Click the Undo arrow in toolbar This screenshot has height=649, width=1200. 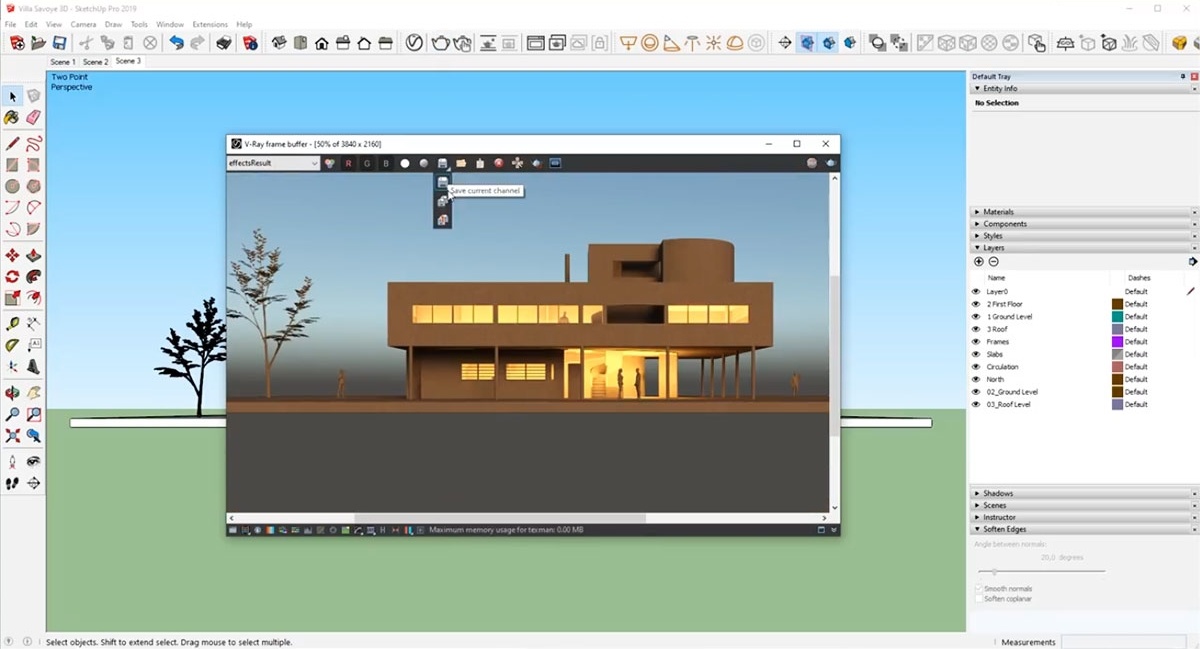pos(177,43)
